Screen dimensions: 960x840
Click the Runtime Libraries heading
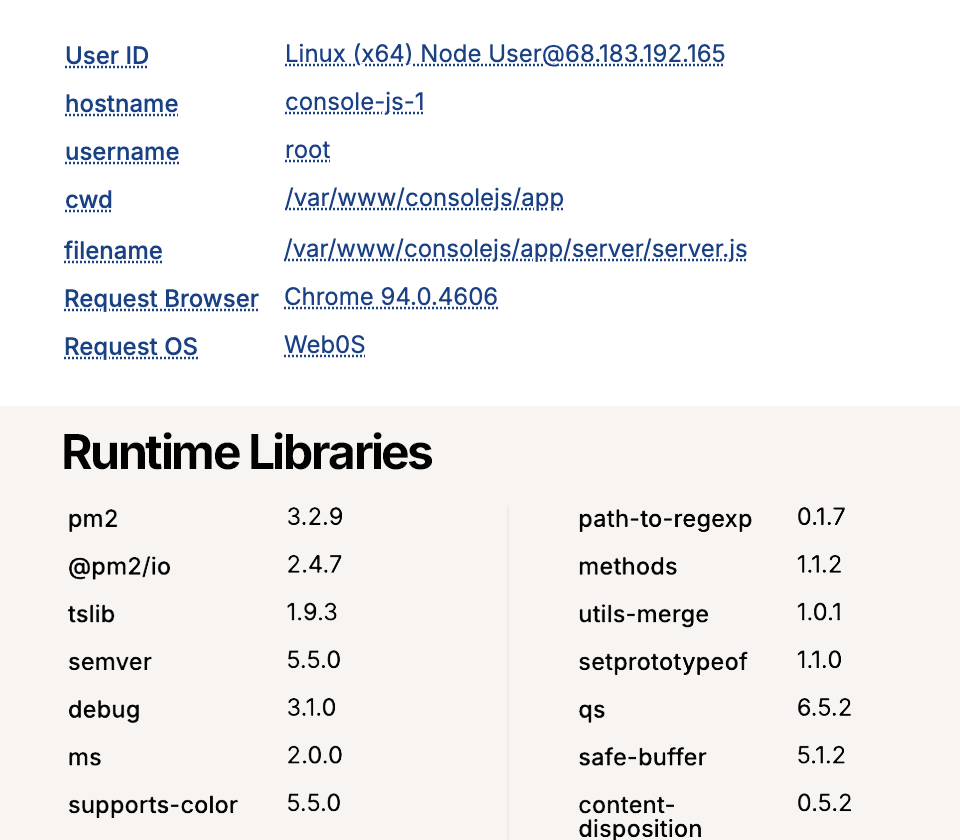click(x=247, y=452)
